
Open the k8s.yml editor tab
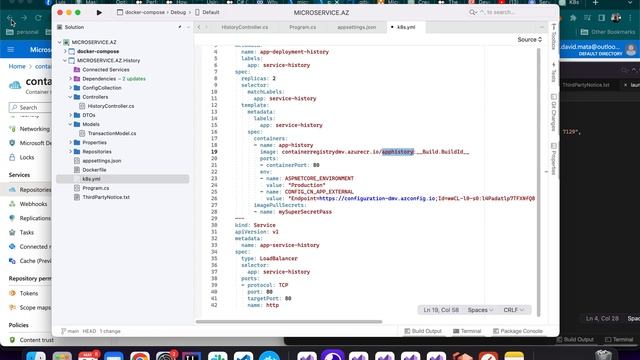[406, 27]
